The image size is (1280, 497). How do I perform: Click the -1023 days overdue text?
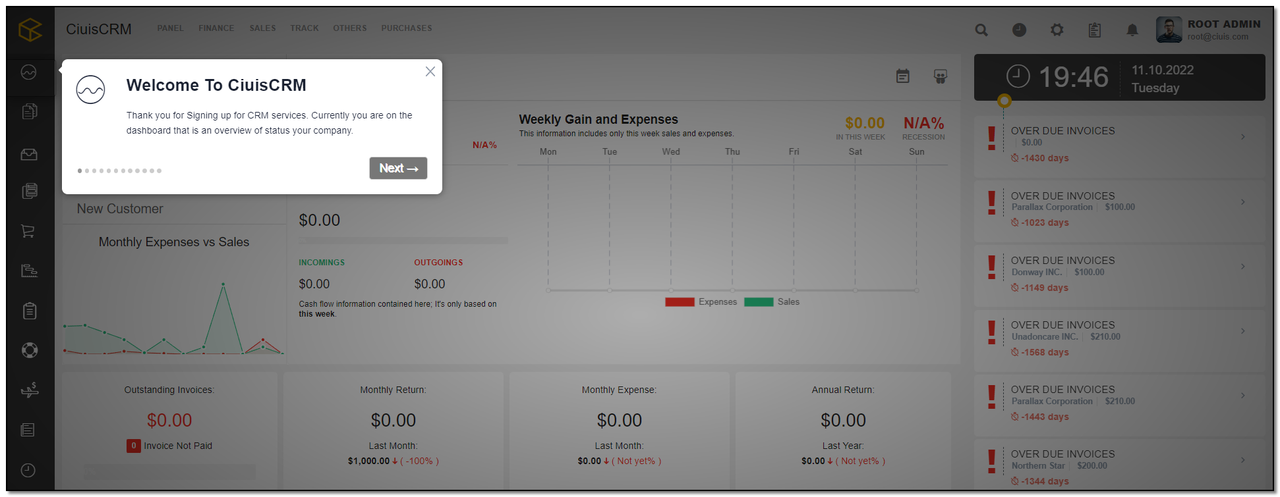pyautogui.click(x=1044, y=223)
